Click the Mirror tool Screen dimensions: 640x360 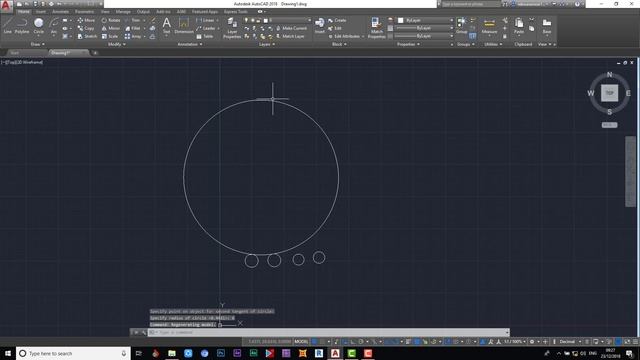coord(111,28)
